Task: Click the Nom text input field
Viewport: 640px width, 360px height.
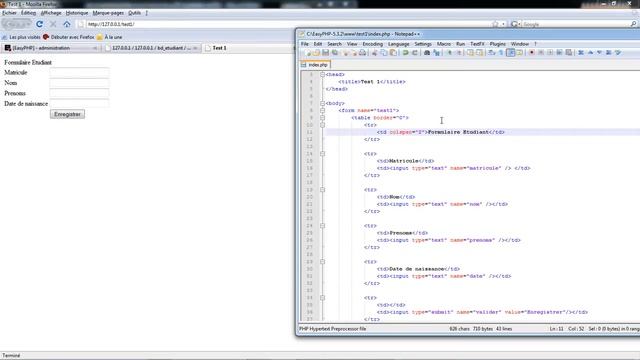Action: click(x=79, y=83)
